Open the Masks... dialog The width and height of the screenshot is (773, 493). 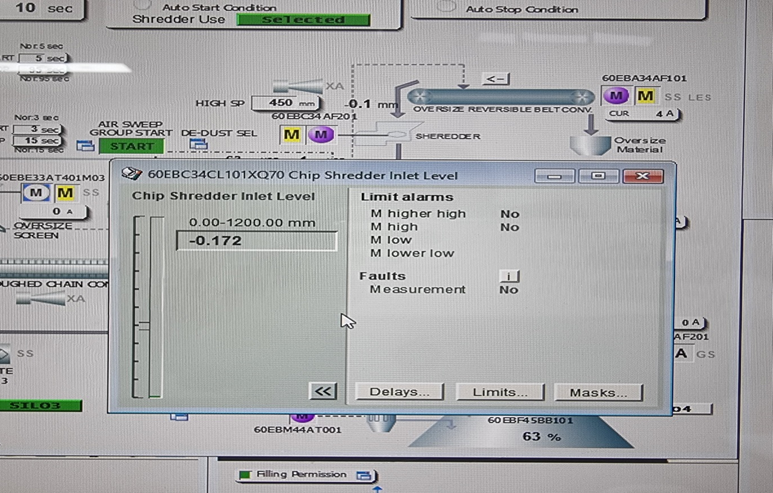599,392
